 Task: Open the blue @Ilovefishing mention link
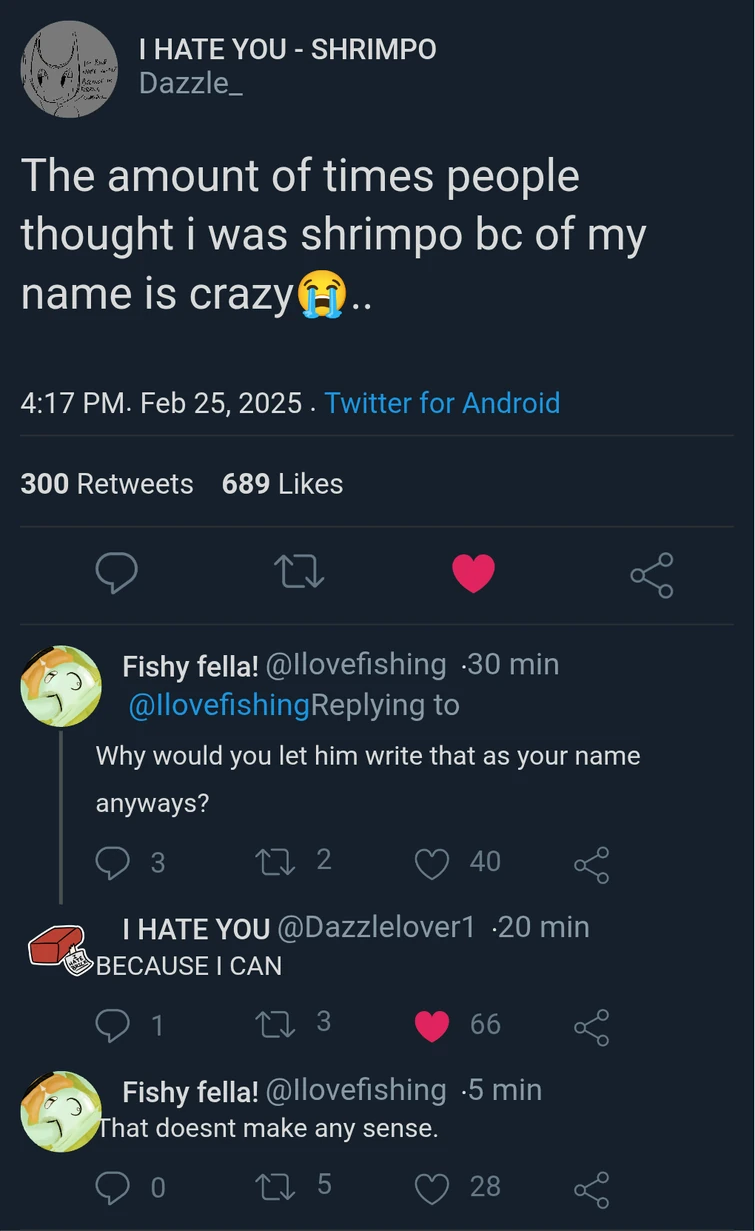pyautogui.click(x=219, y=705)
